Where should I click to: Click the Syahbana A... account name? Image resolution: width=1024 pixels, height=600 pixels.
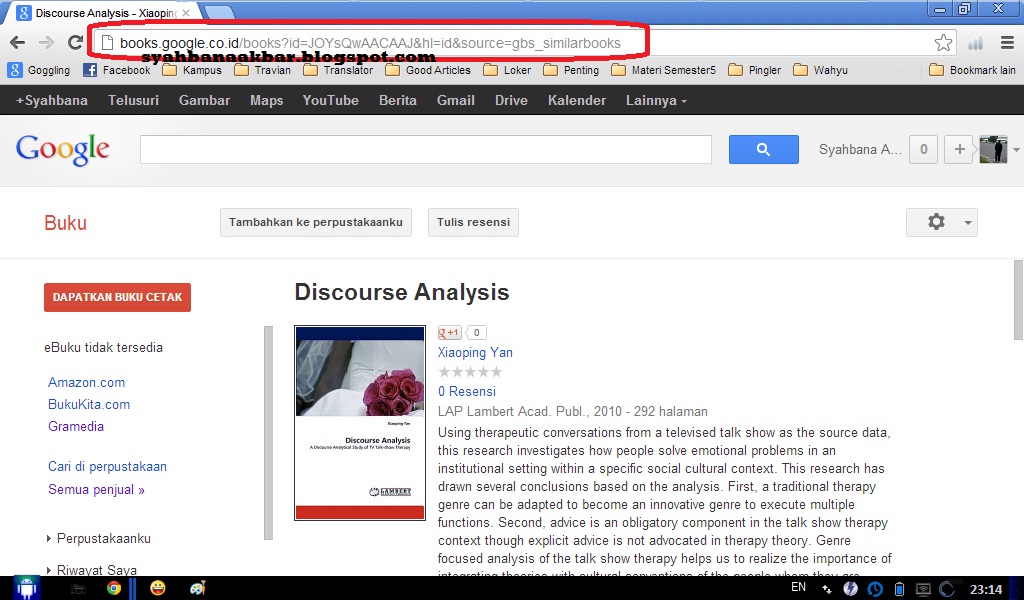(x=860, y=150)
